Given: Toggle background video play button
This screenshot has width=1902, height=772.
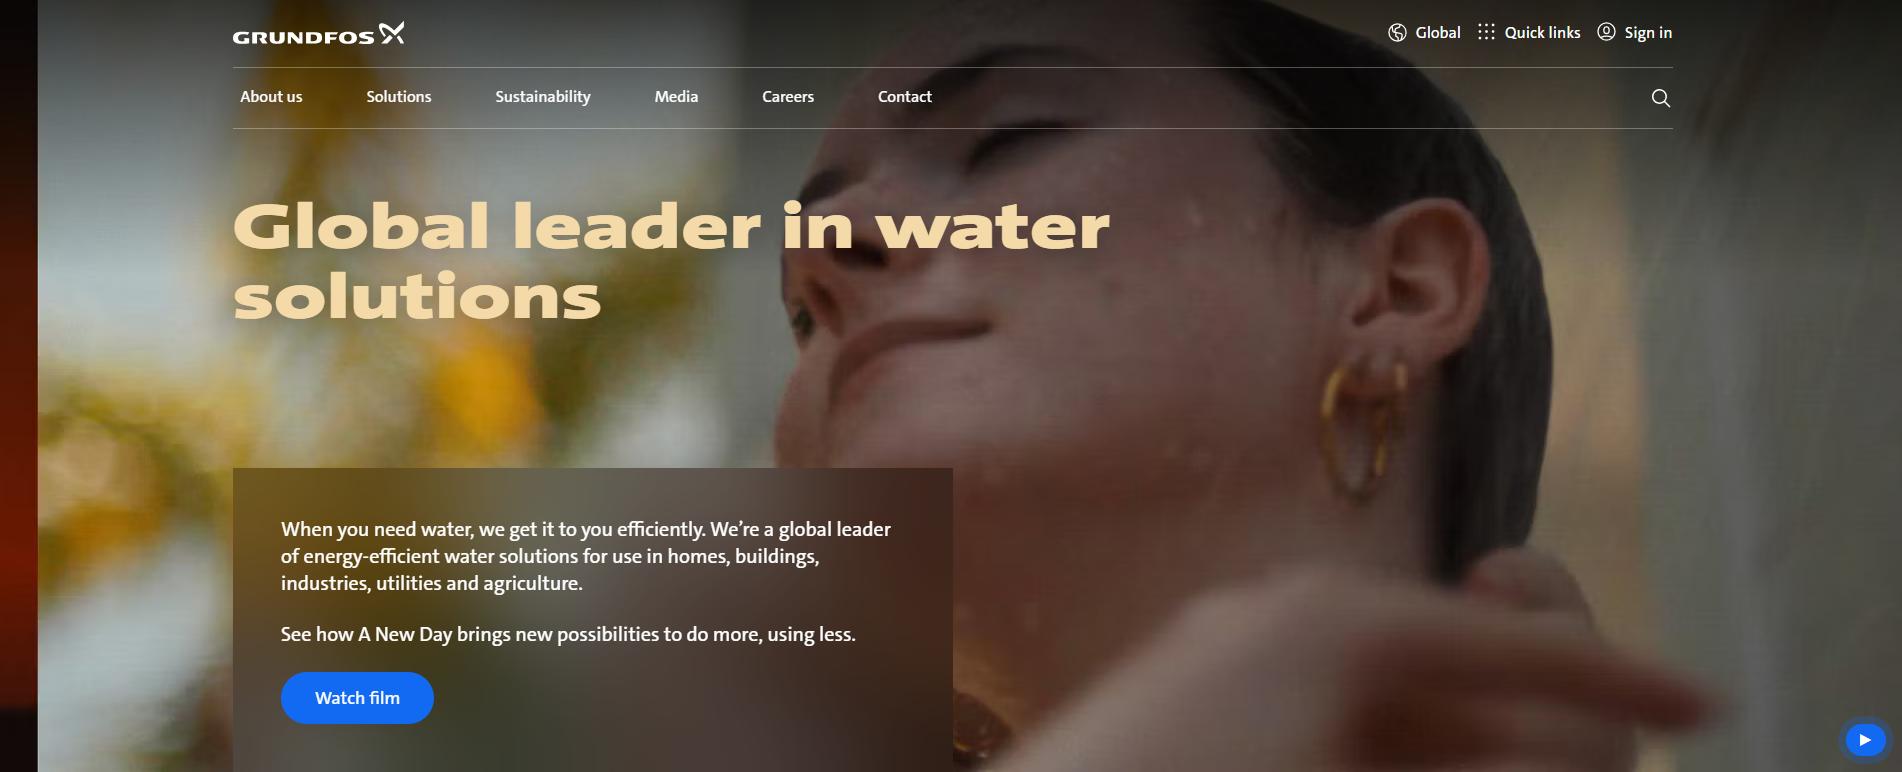Looking at the screenshot, I should click(x=1865, y=740).
